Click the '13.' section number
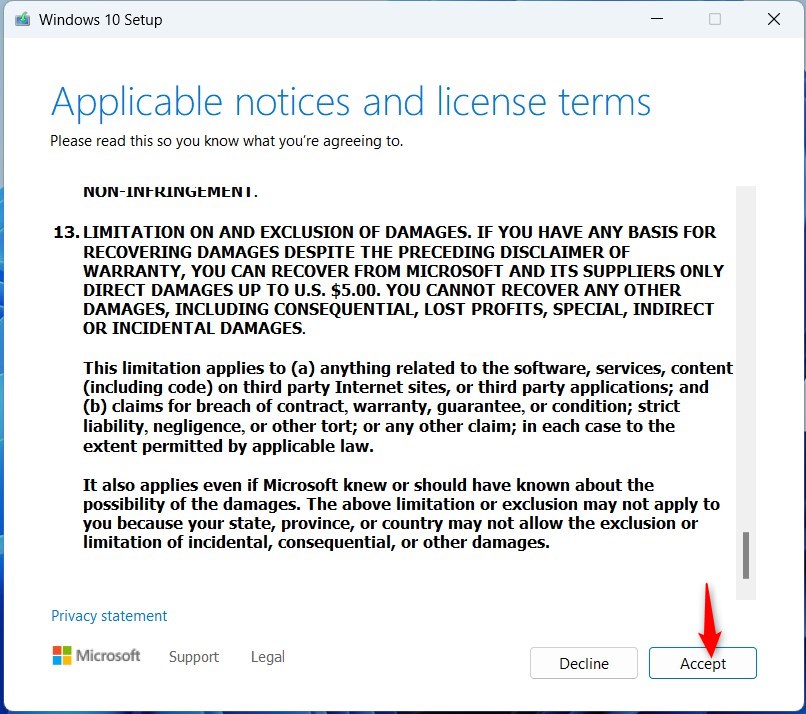 coord(66,232)
